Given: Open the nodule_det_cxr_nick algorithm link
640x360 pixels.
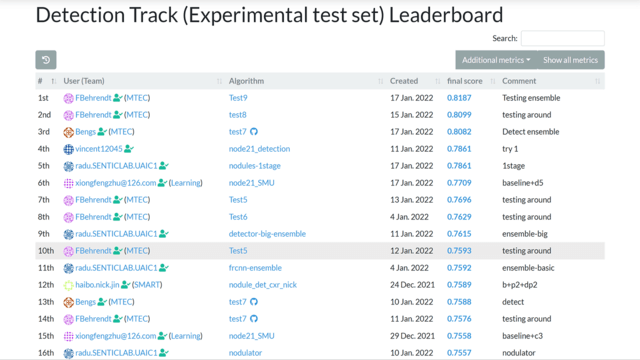Looking at the screenshot, I should pyautogui.click(x=262, y=285).
